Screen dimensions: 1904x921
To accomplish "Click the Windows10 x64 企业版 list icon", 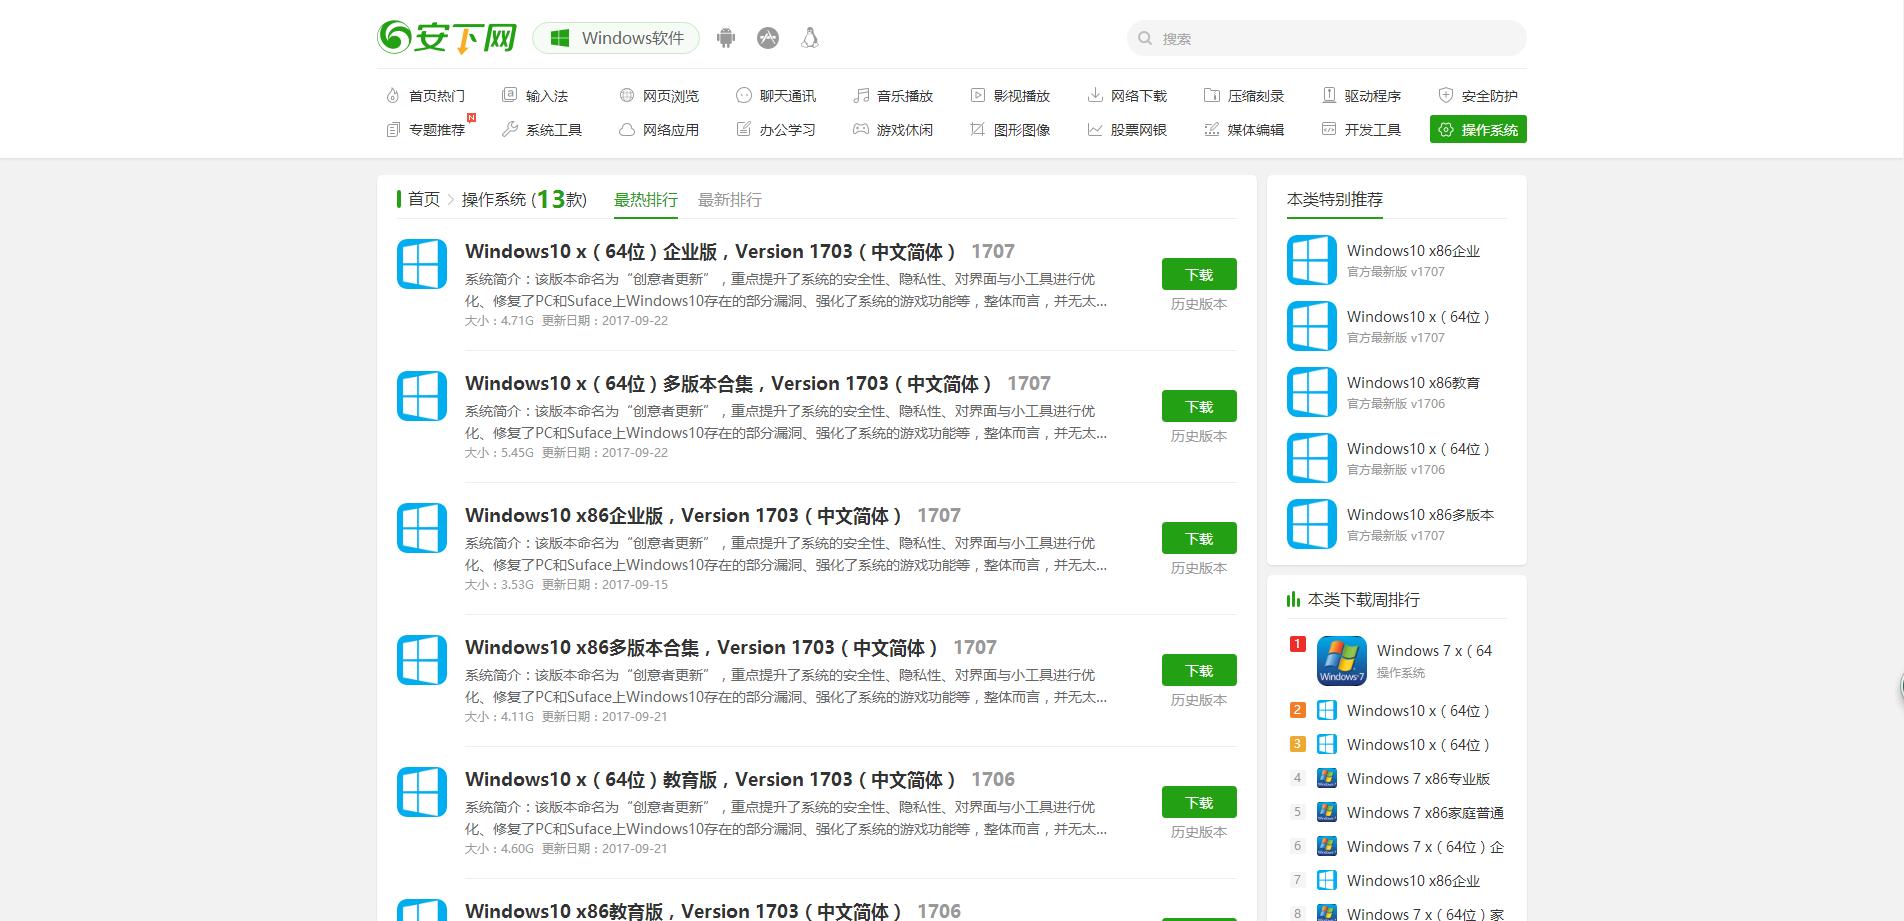I will click(422, 264).
